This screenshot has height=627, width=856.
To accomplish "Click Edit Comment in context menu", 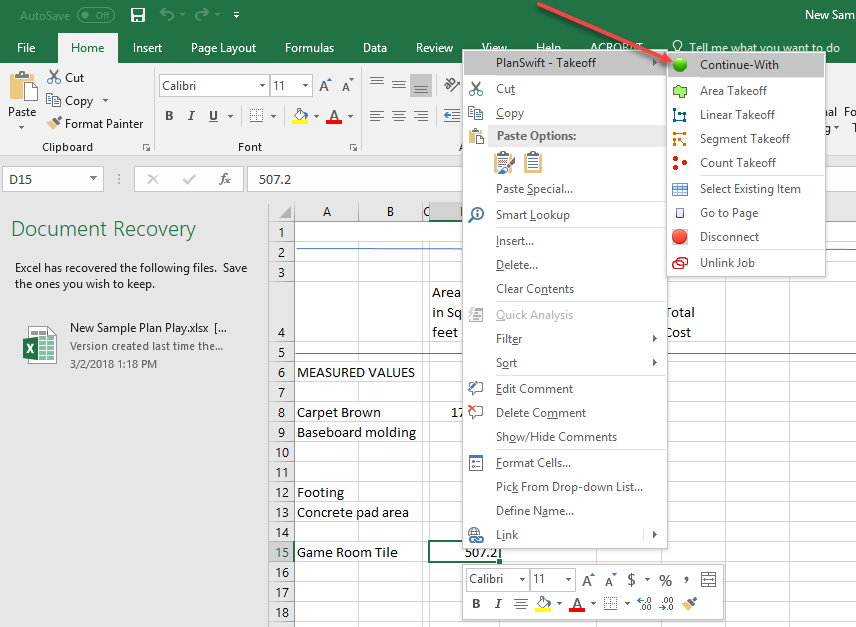I will 564,389.
